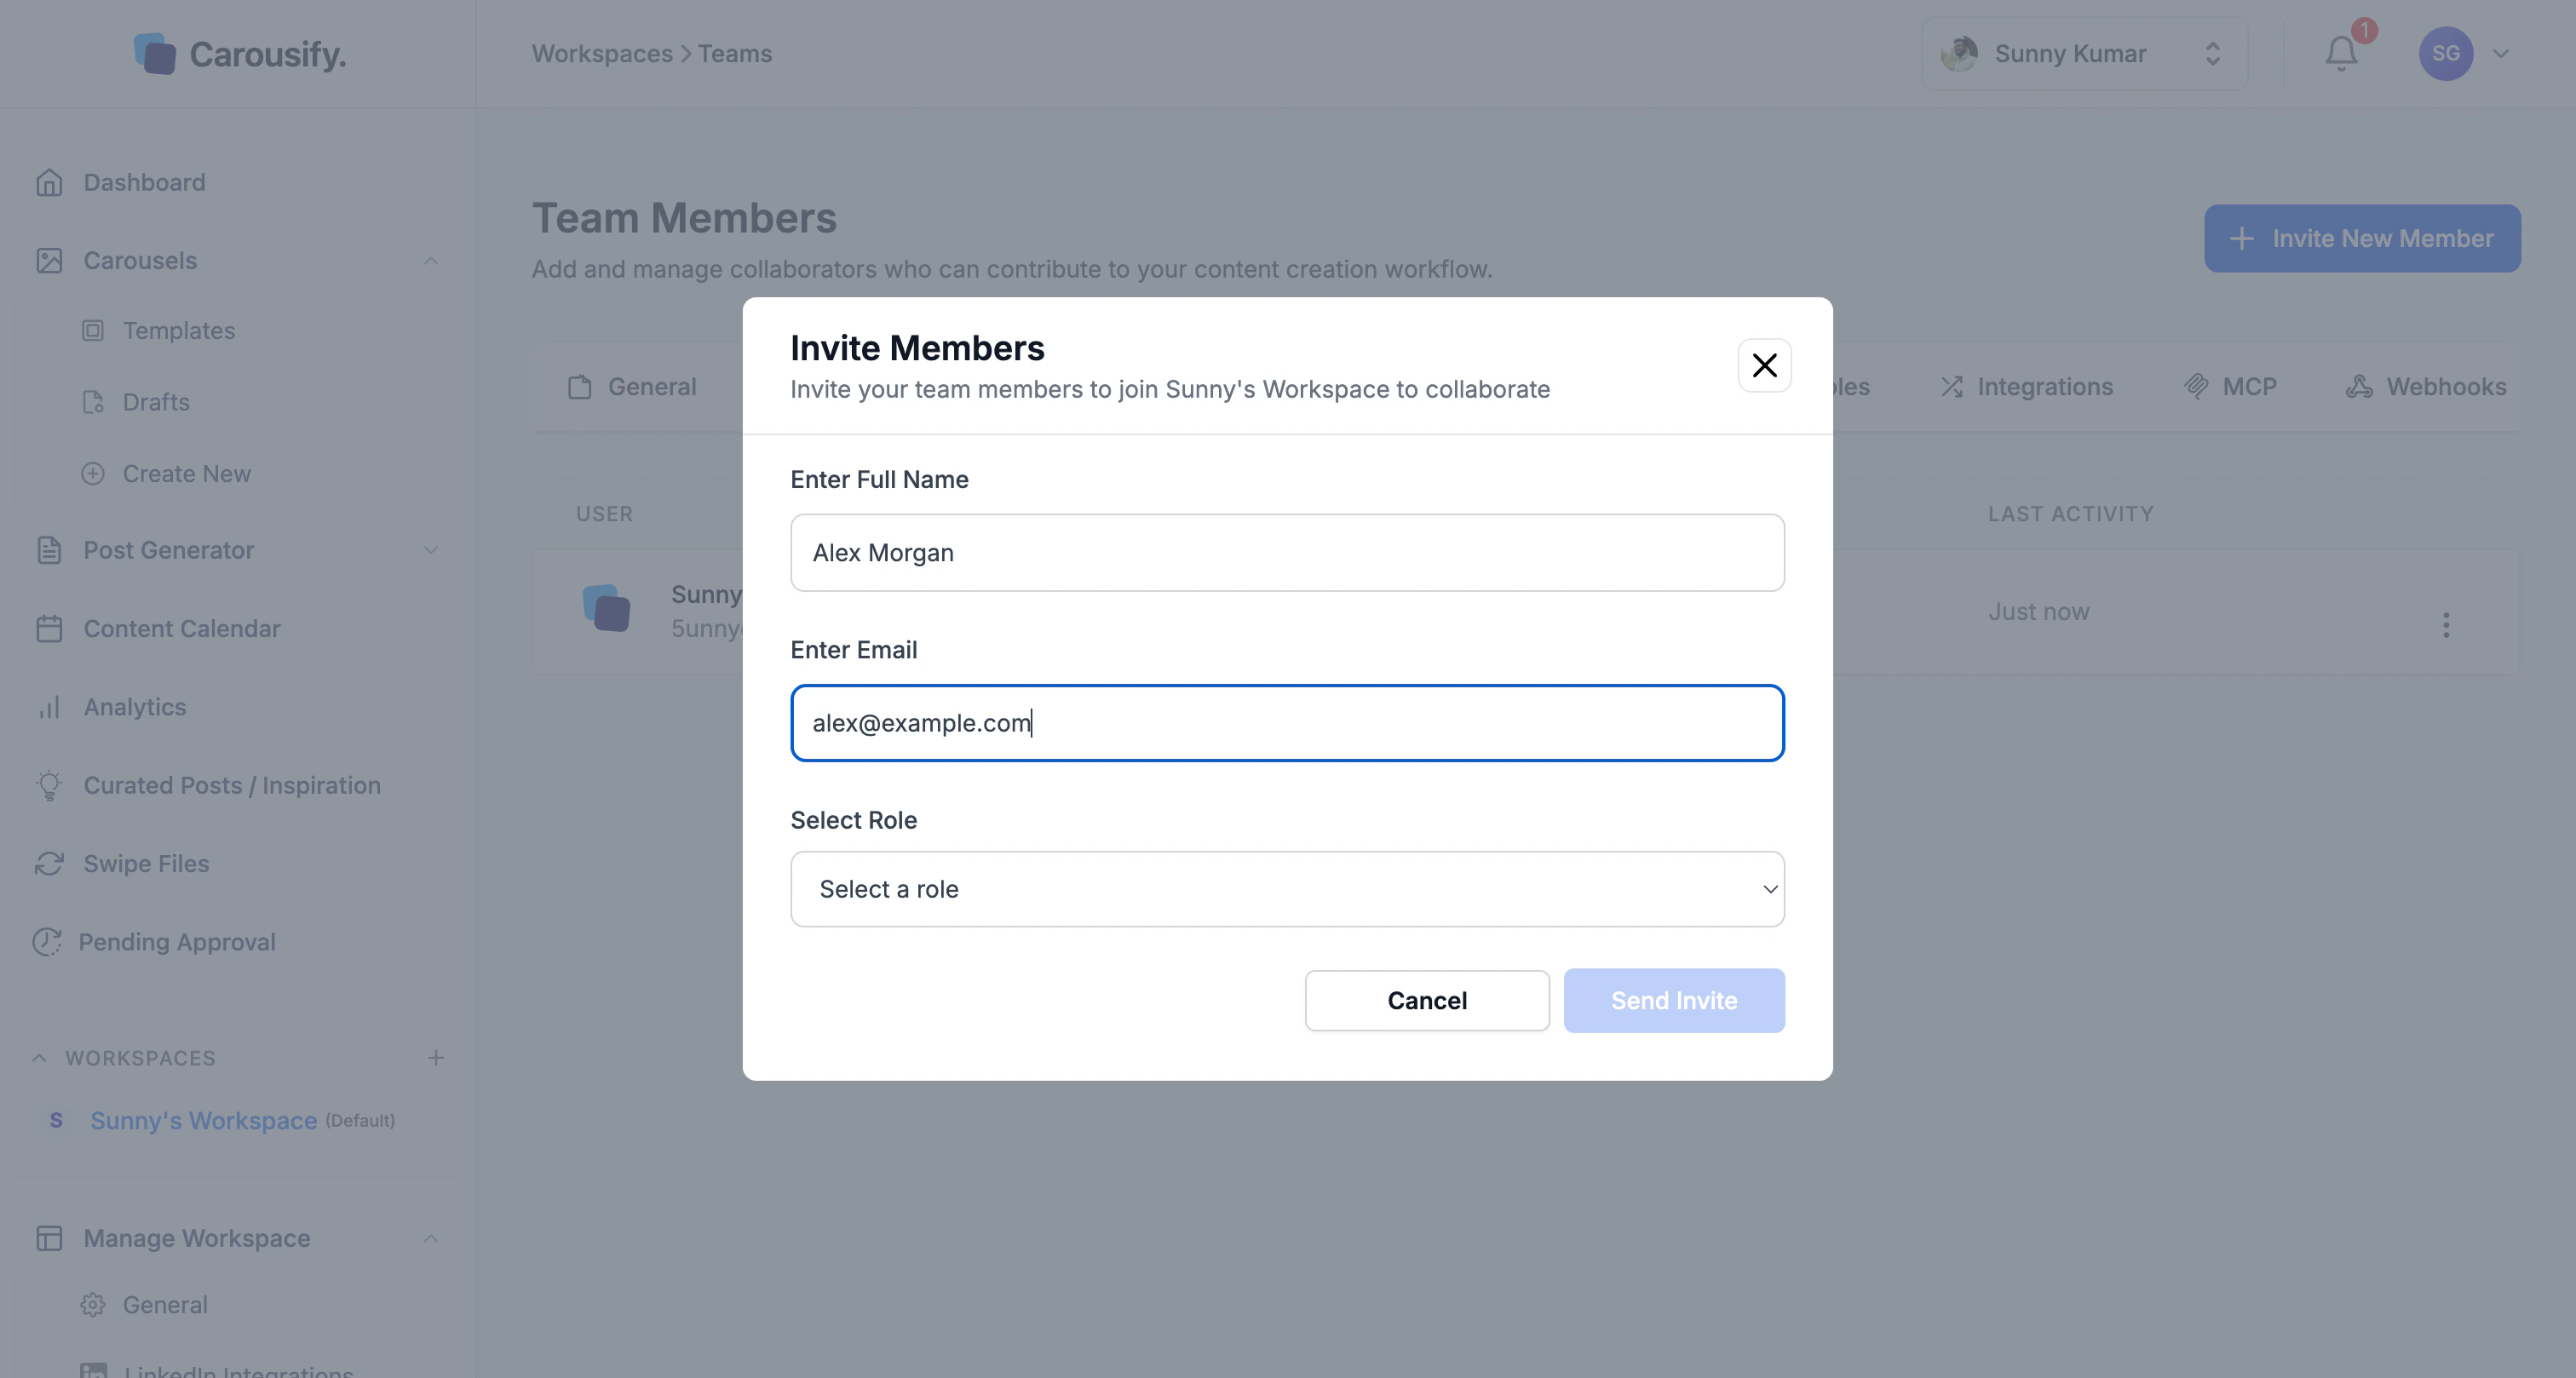
Task: Open Swipe Files page
Action: tap(146, 863)
